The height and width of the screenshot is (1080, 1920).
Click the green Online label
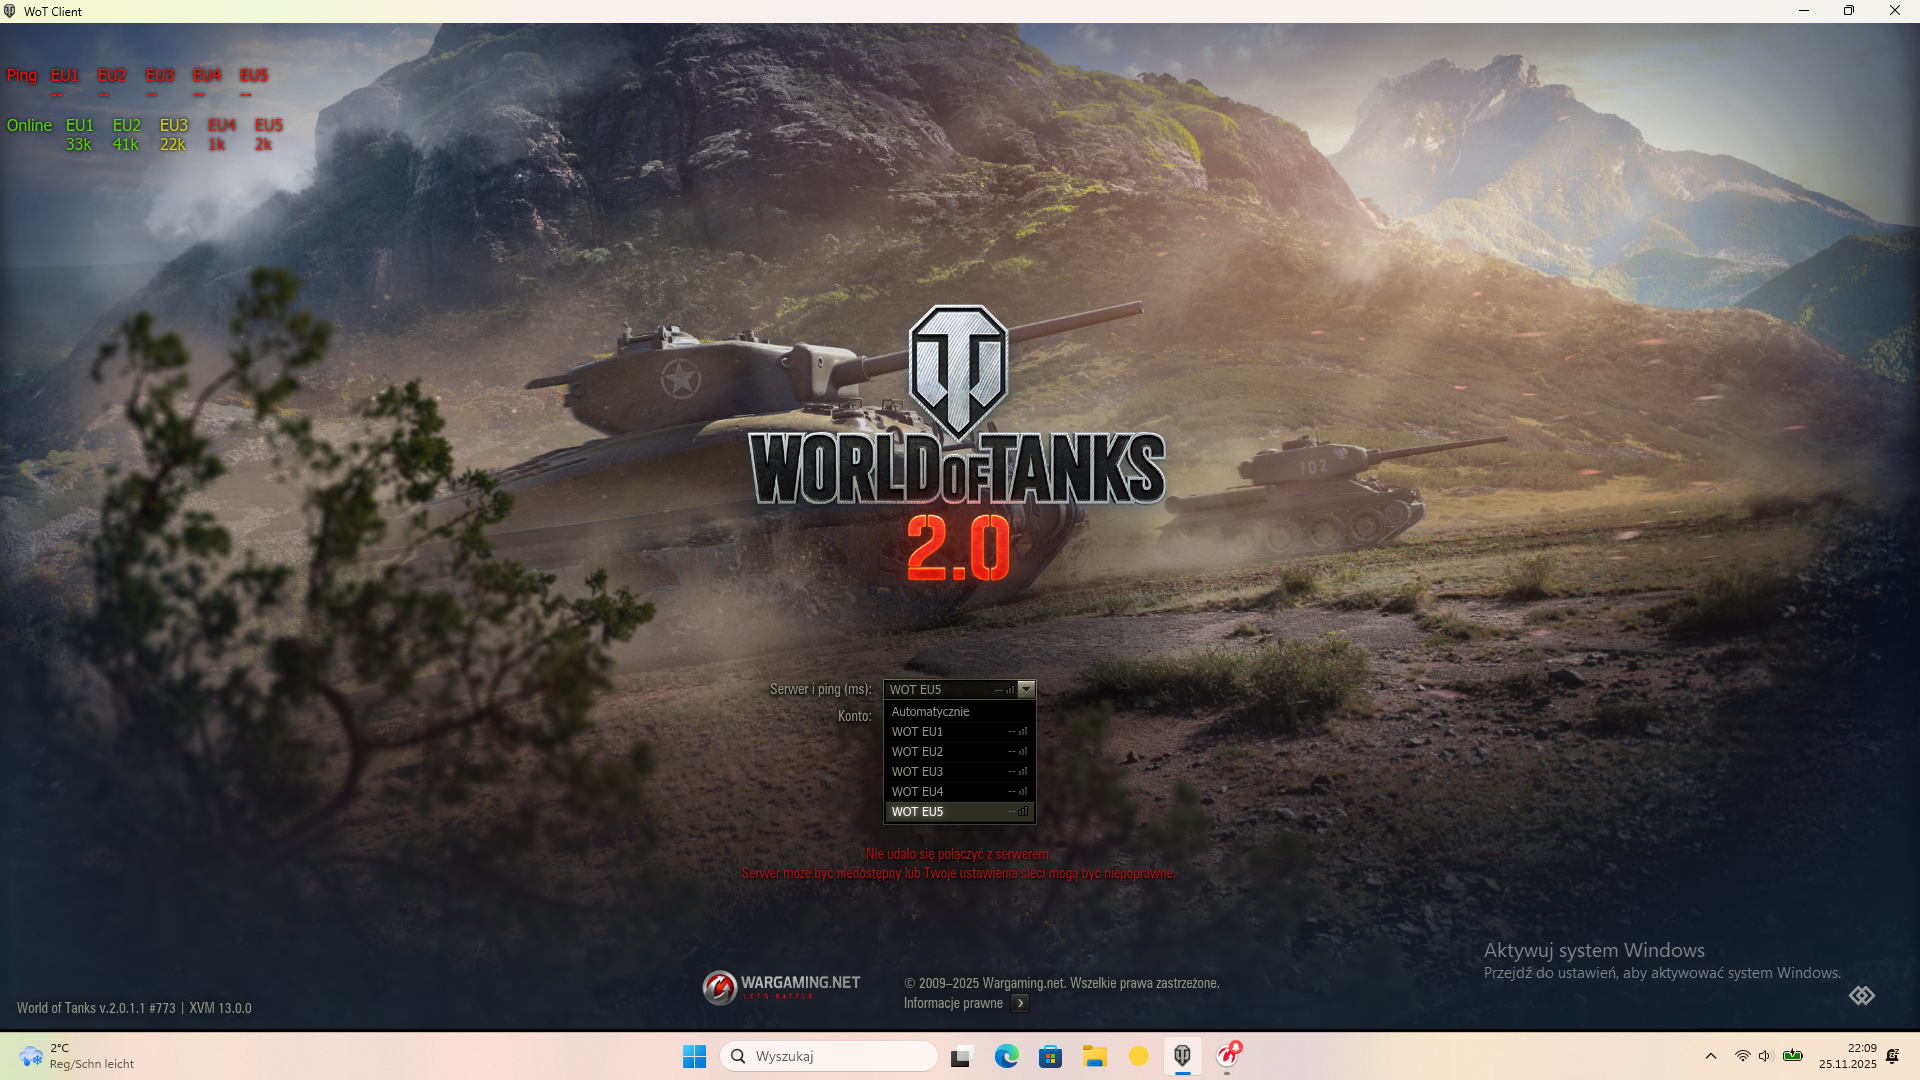point(29,125)
